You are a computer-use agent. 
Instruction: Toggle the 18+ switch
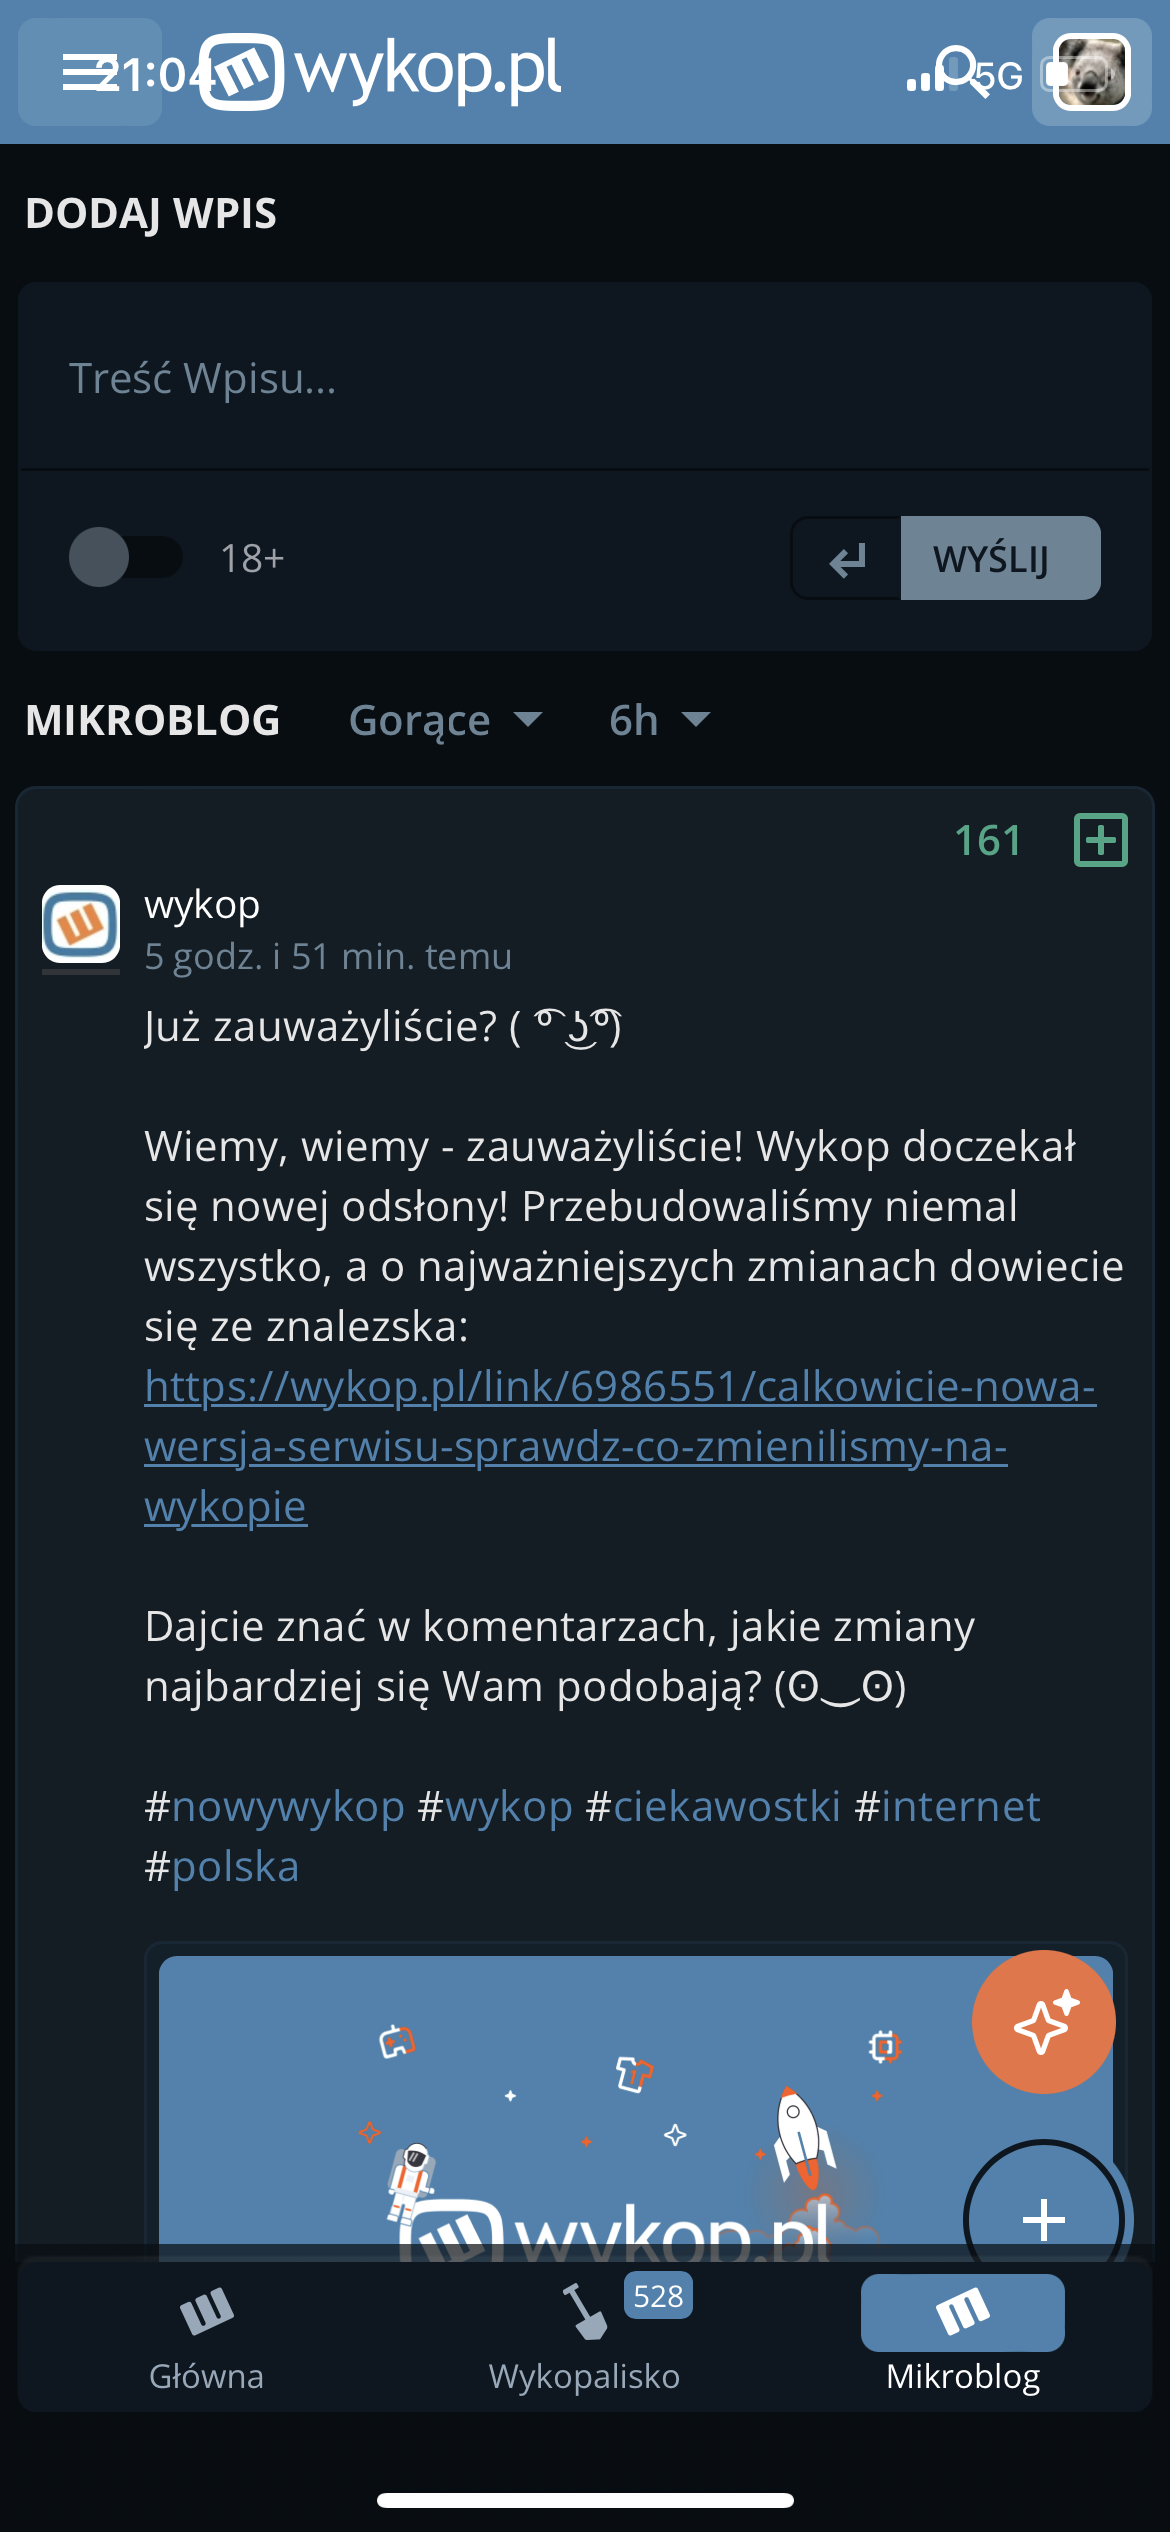tap(126, 557)
